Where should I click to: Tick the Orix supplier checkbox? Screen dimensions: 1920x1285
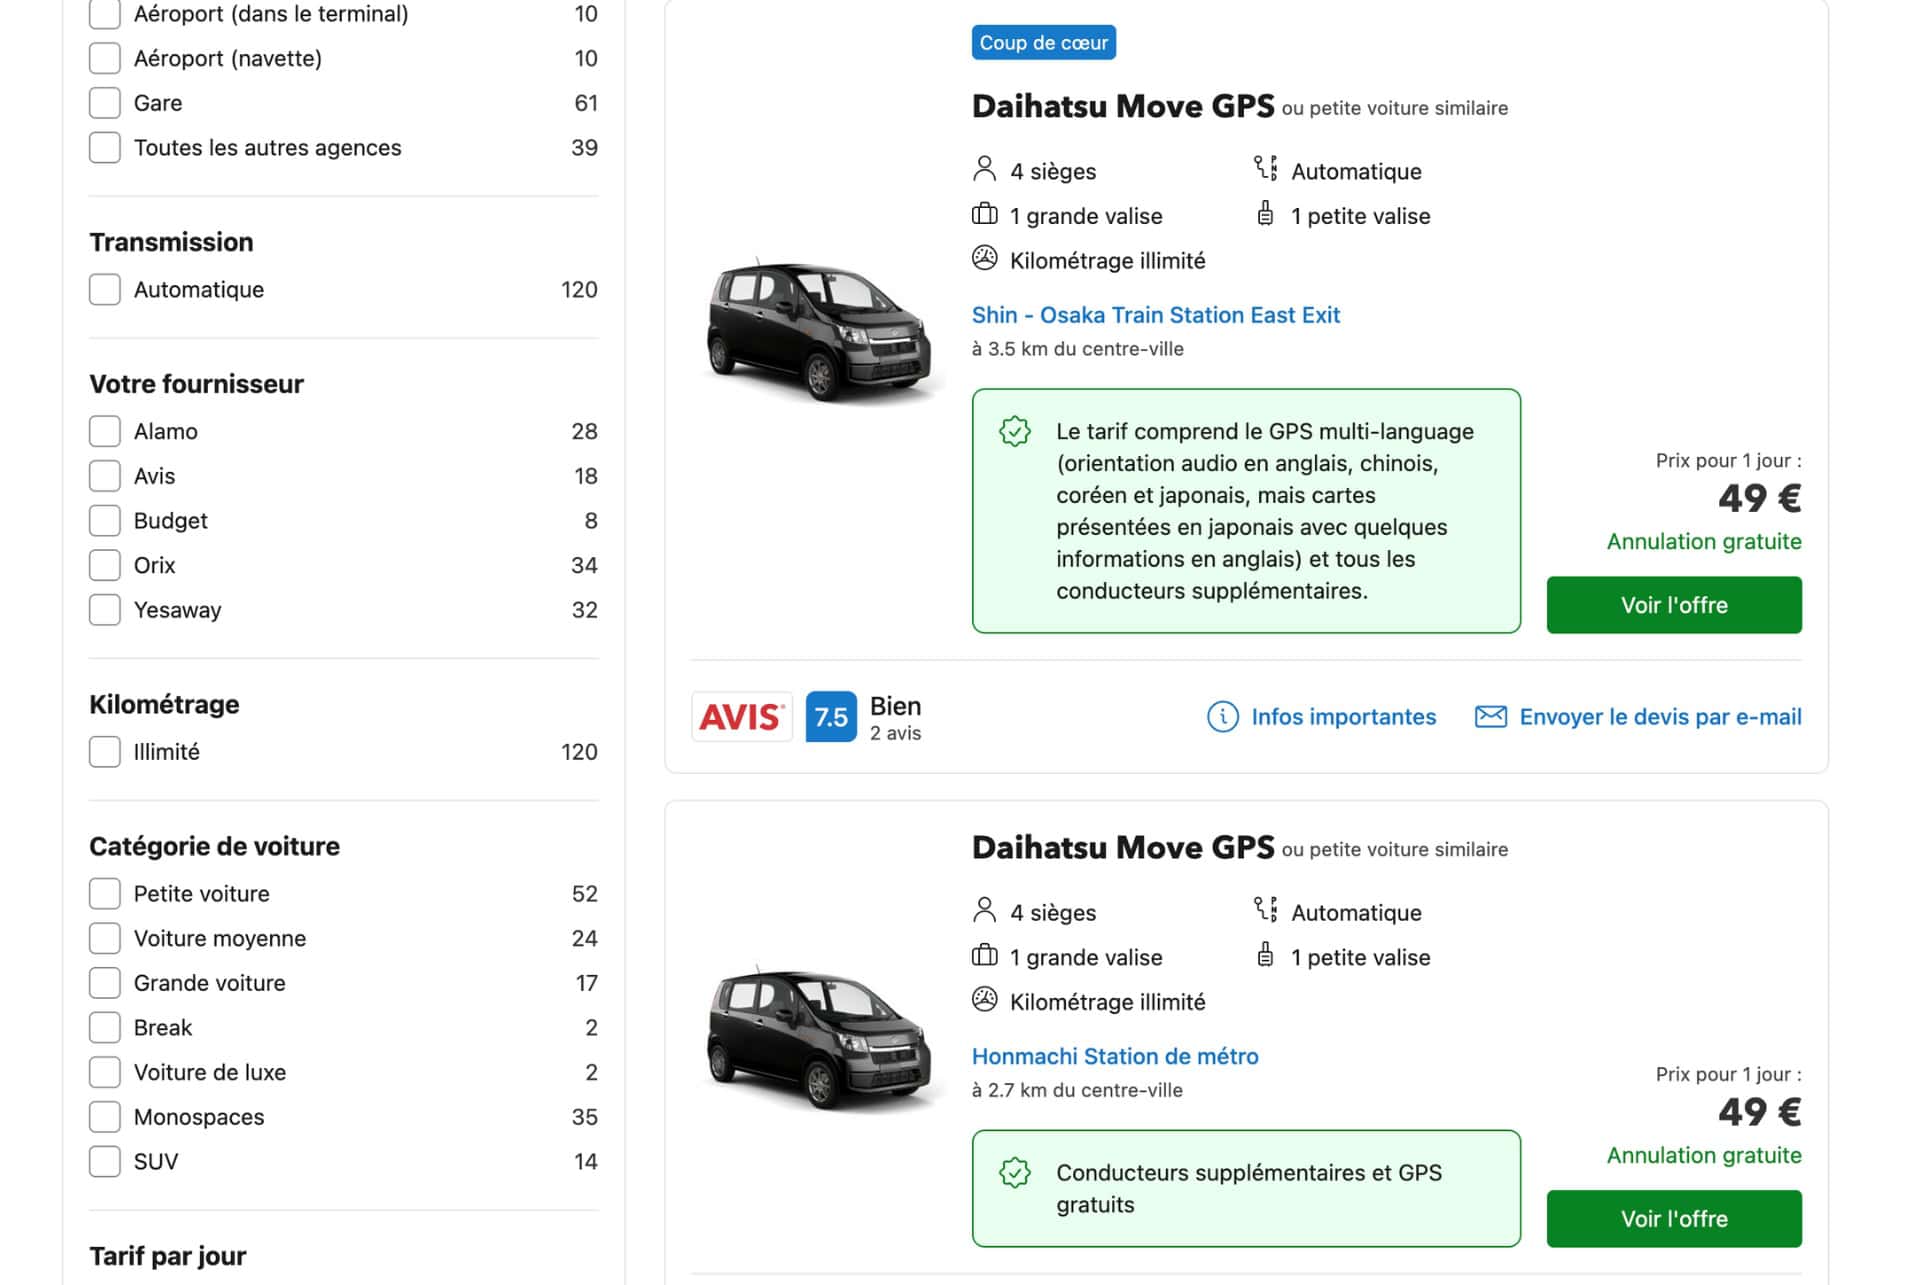point(105,565)
